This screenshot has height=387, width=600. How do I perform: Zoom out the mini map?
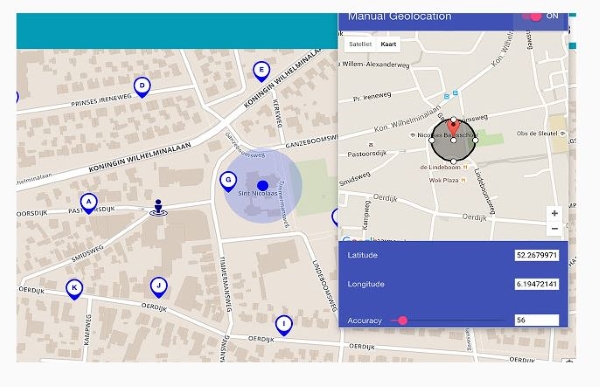(554, 229)
